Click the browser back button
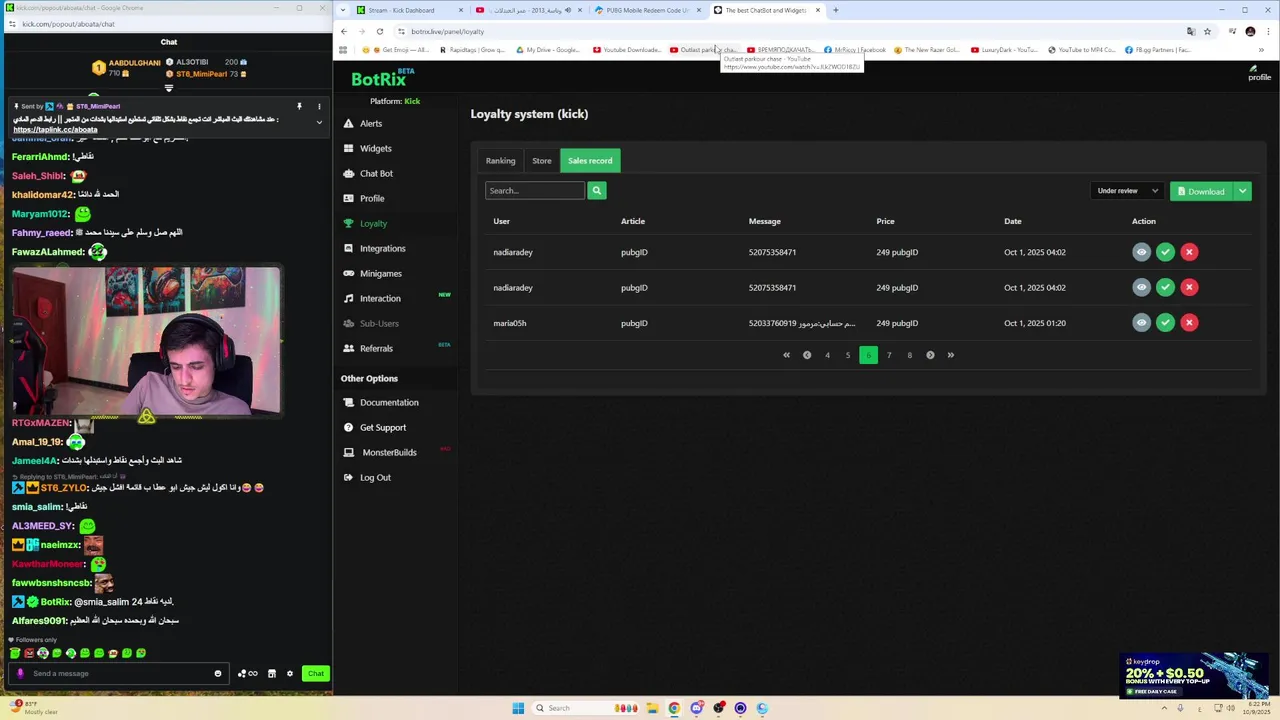The width and height of the screenshot is (1280, 720). (344, 31)
